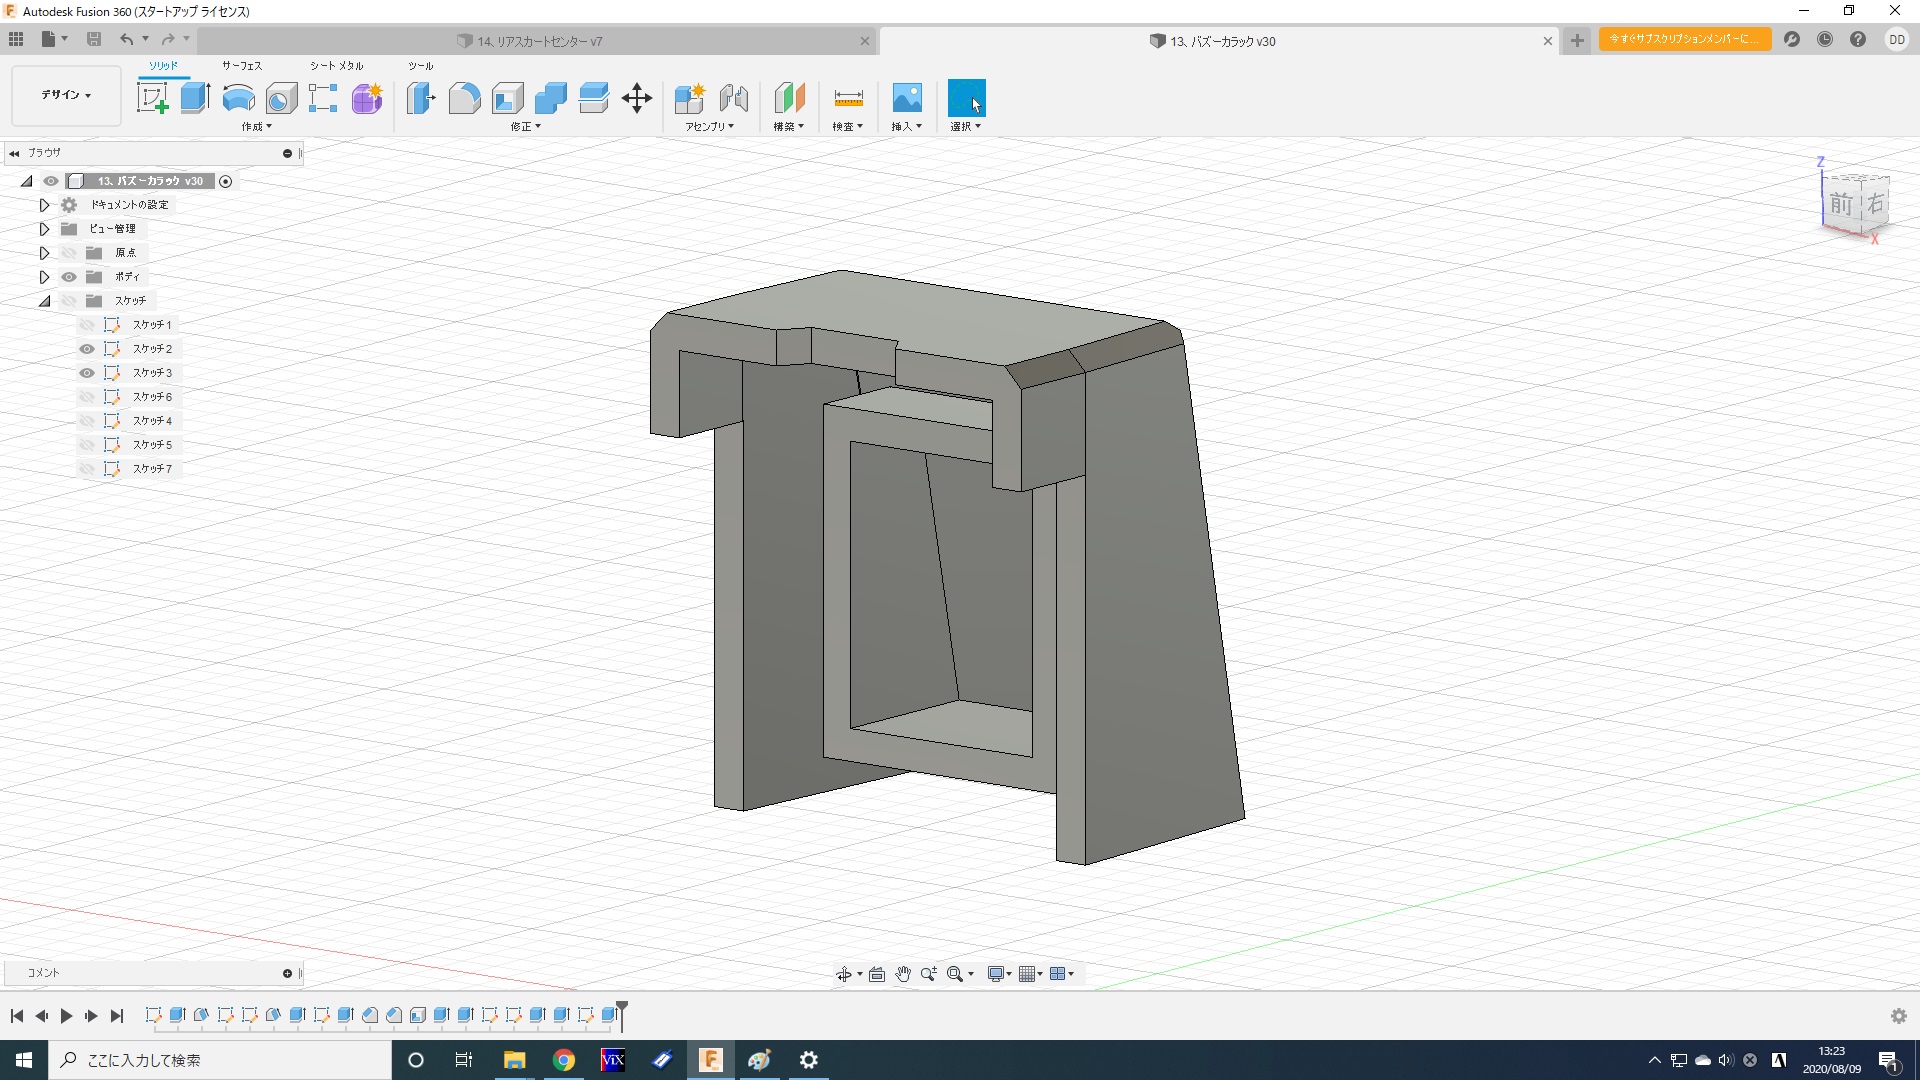1920x1080 pixels.
Task: Click the Insert image icon
Action: 906,98
